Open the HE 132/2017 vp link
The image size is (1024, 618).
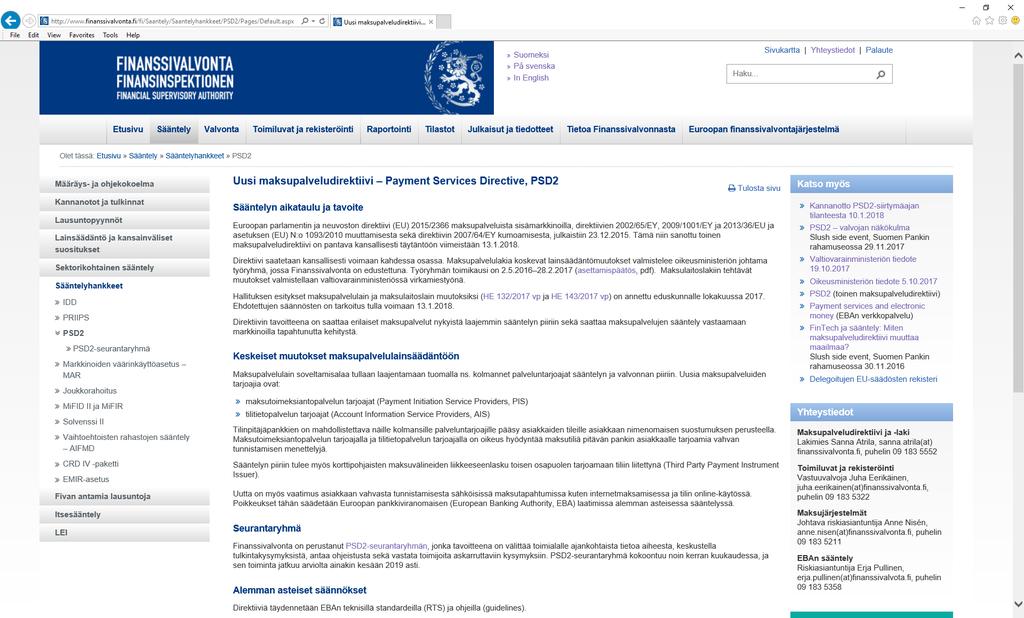(x=511, y=297)
